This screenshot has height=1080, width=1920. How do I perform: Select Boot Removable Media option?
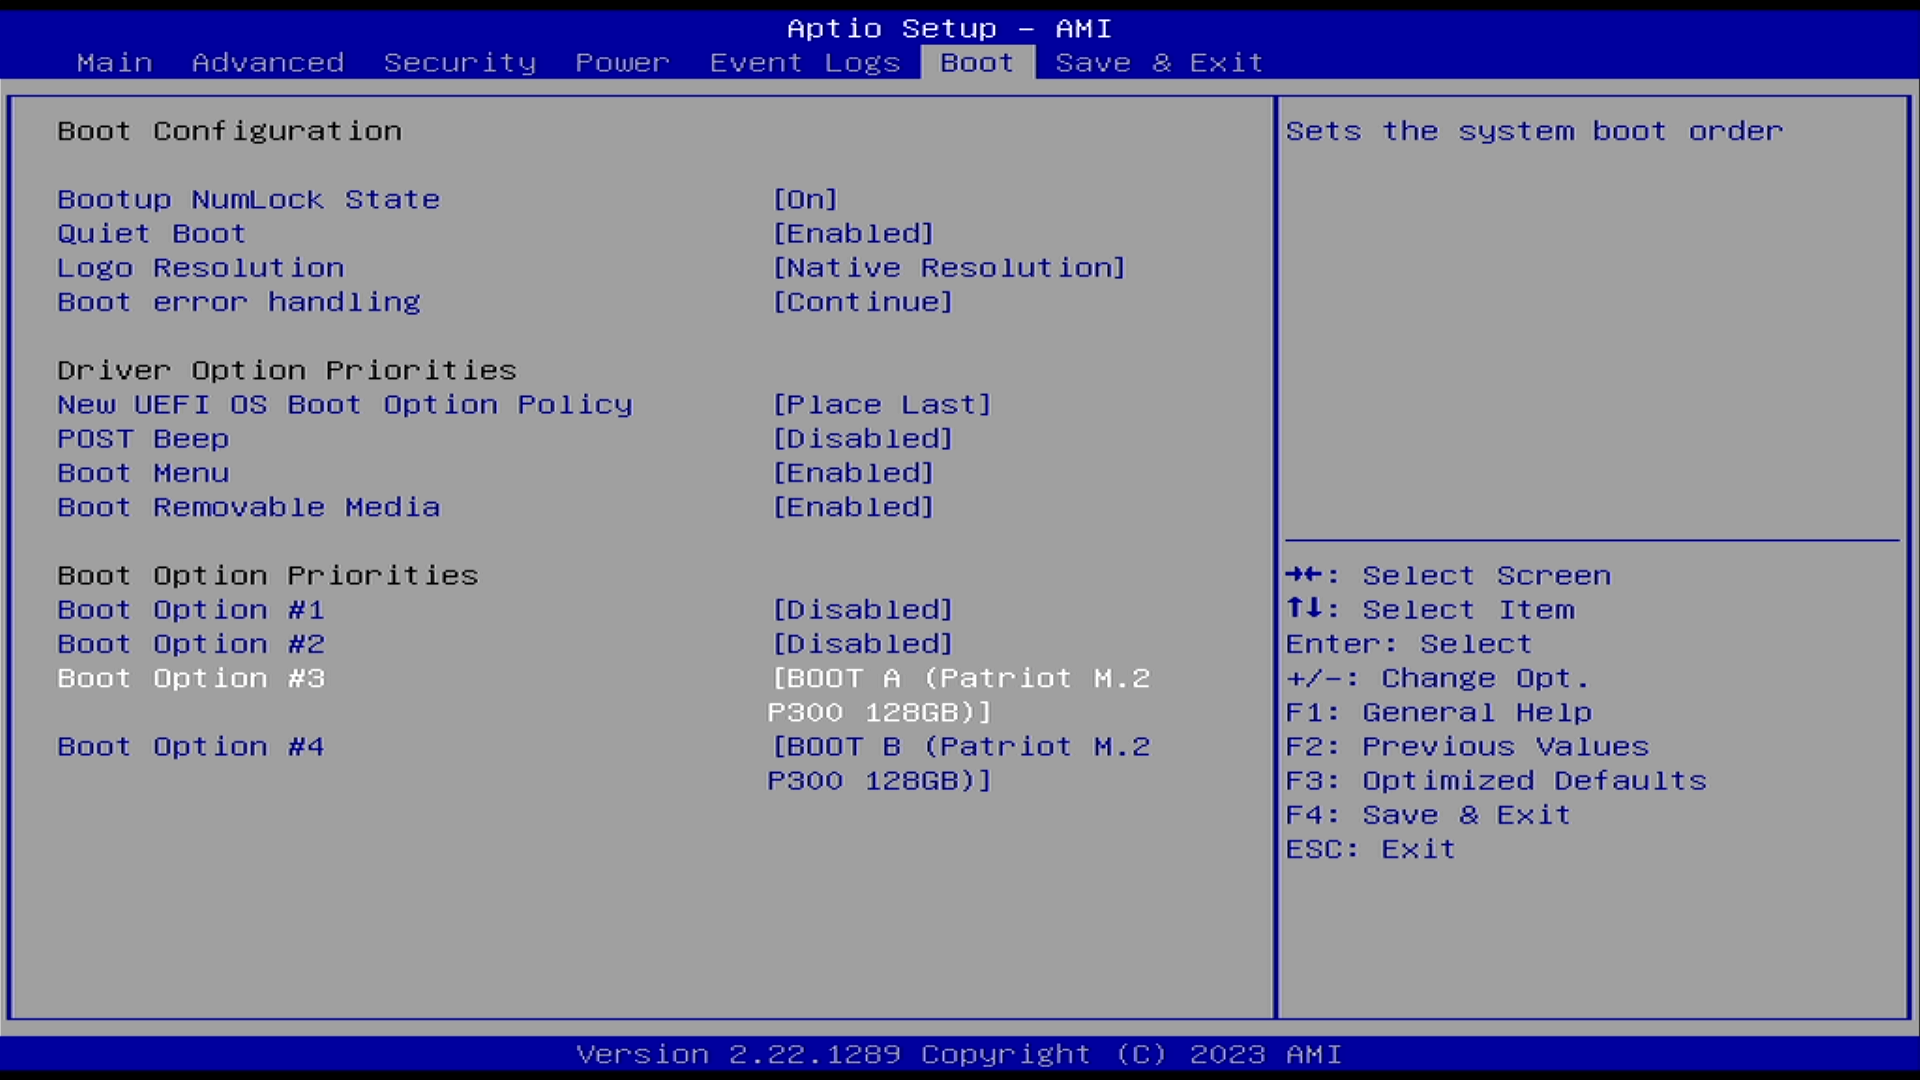pos(248,506)
